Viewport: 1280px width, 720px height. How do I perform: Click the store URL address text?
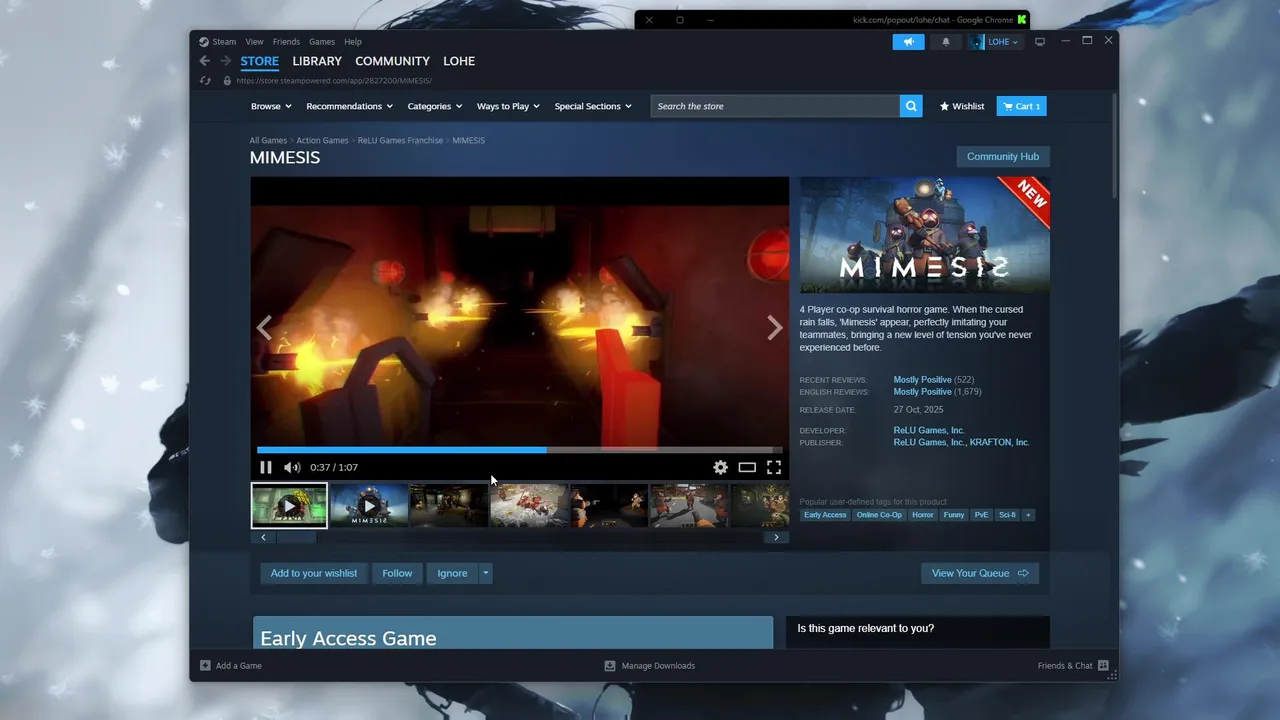coord(334,81)
